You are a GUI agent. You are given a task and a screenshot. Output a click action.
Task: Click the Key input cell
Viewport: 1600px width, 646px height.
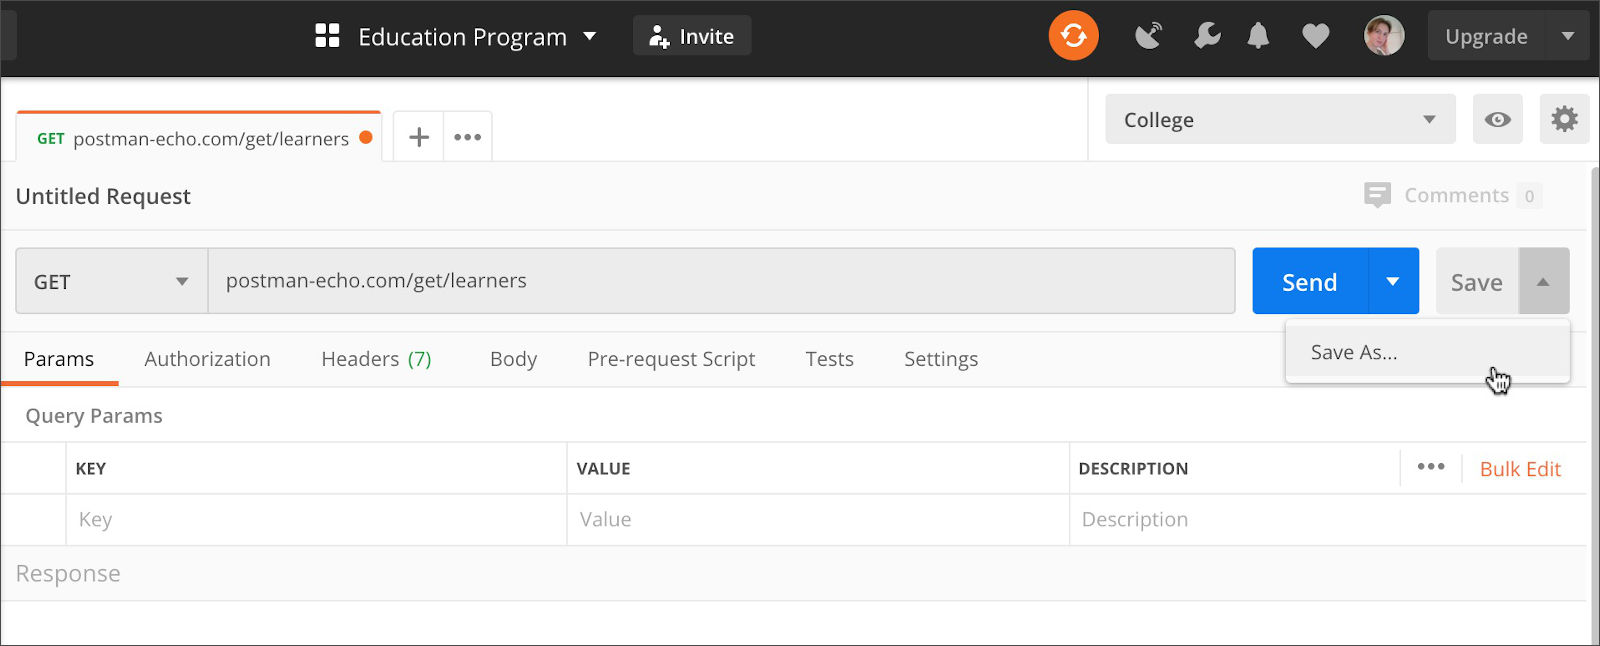tap(316, 519)
